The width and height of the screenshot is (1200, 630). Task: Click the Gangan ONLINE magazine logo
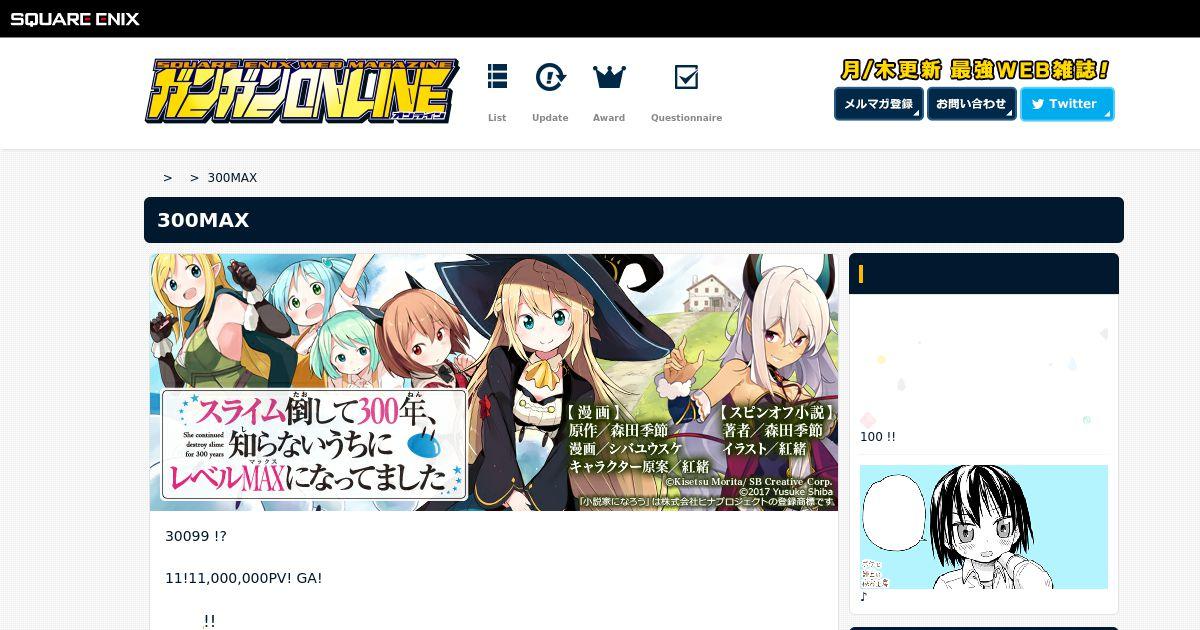pyautogui.click(x=302, y=91)
